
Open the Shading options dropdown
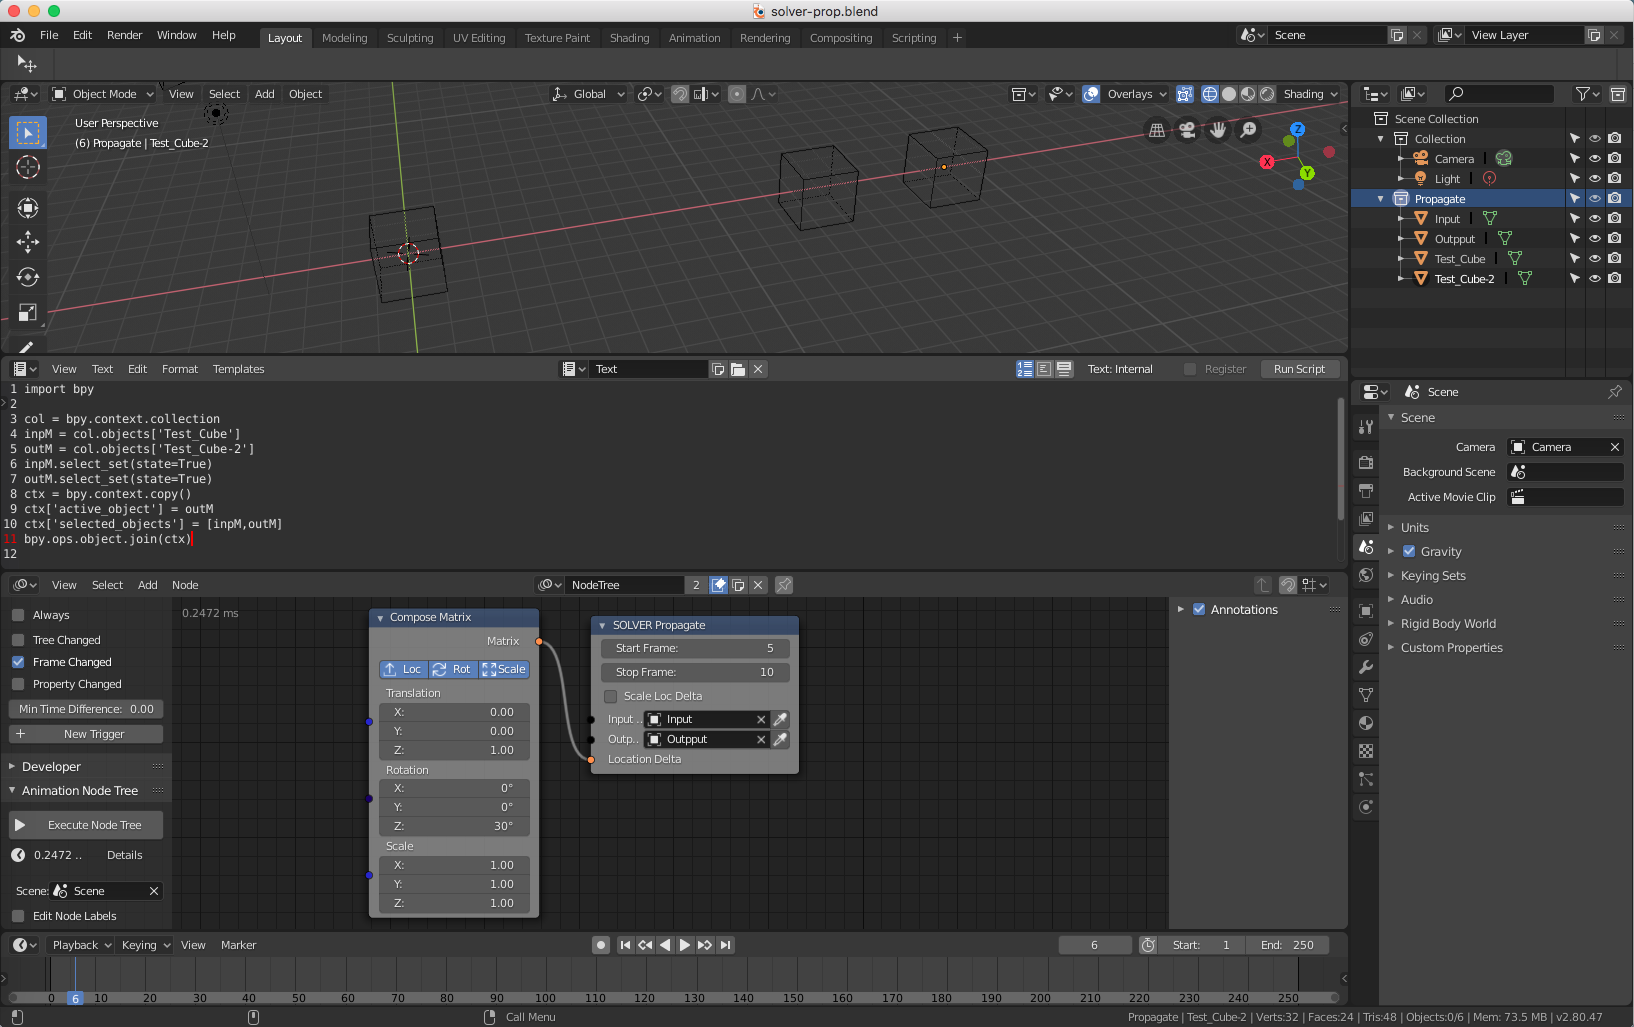tap(1310, 94)
